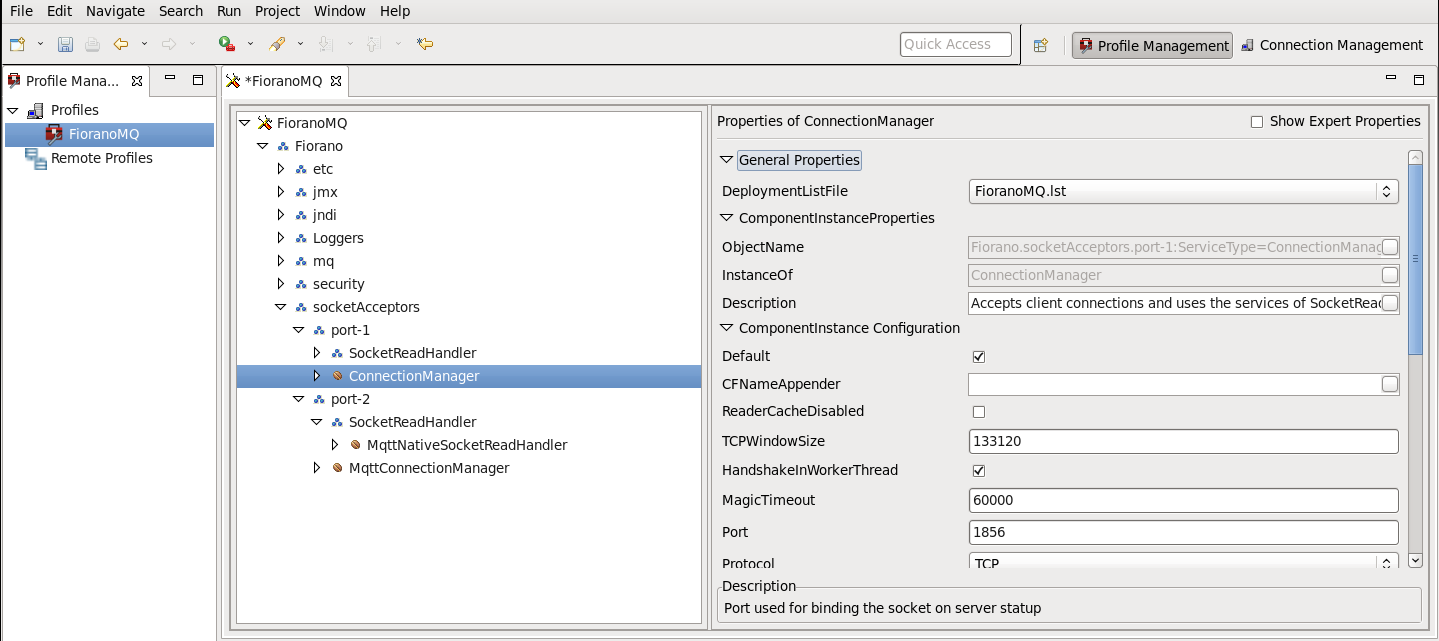This screenshot has width=1439, height=641.
Task: Close the Profile Management view tab
Action: [137, 81]
